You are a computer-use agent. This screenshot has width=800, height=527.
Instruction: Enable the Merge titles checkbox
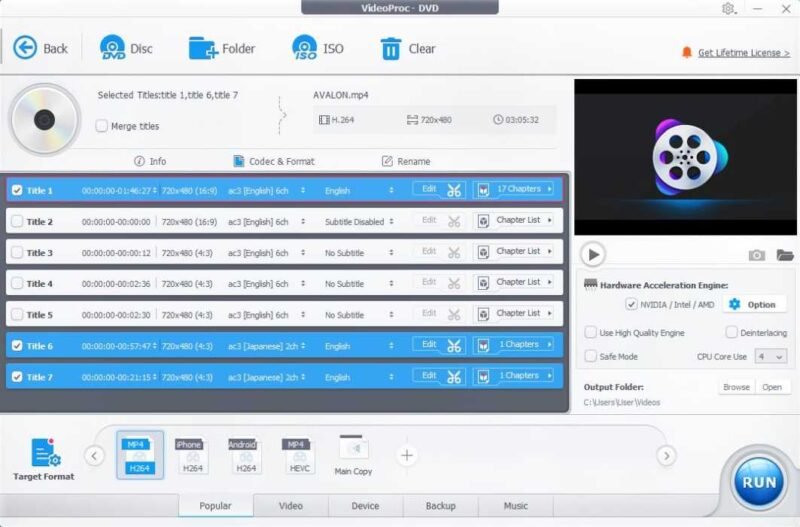pyautogui.click(x=102, y=126)
